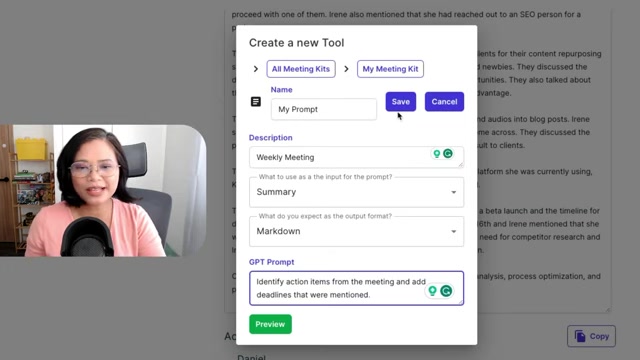Click the document icon beside Name field
This screenshot has width=640, height=360.
click(x=256, y=102)
